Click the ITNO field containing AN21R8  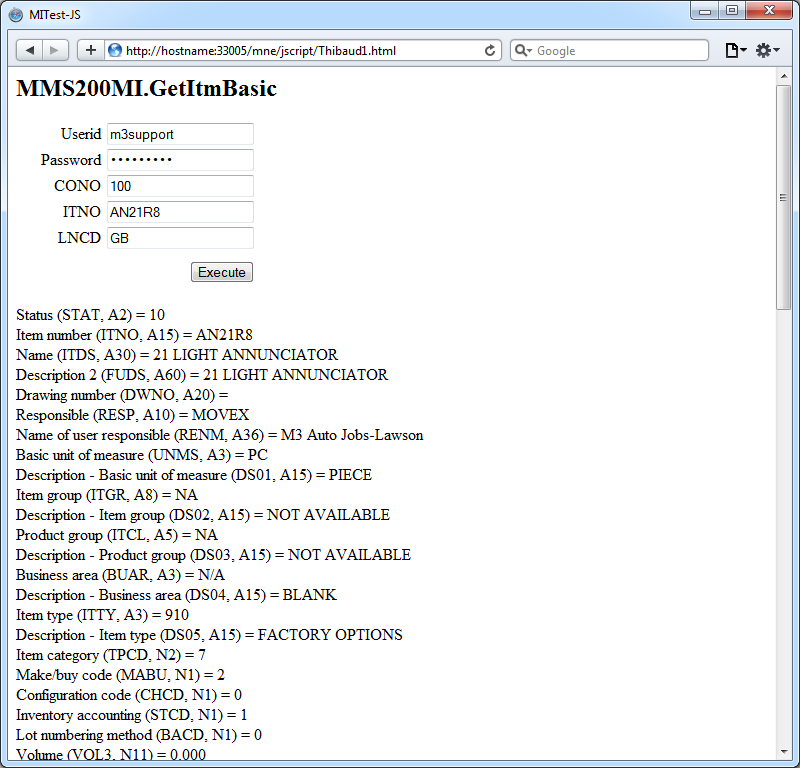180,212
